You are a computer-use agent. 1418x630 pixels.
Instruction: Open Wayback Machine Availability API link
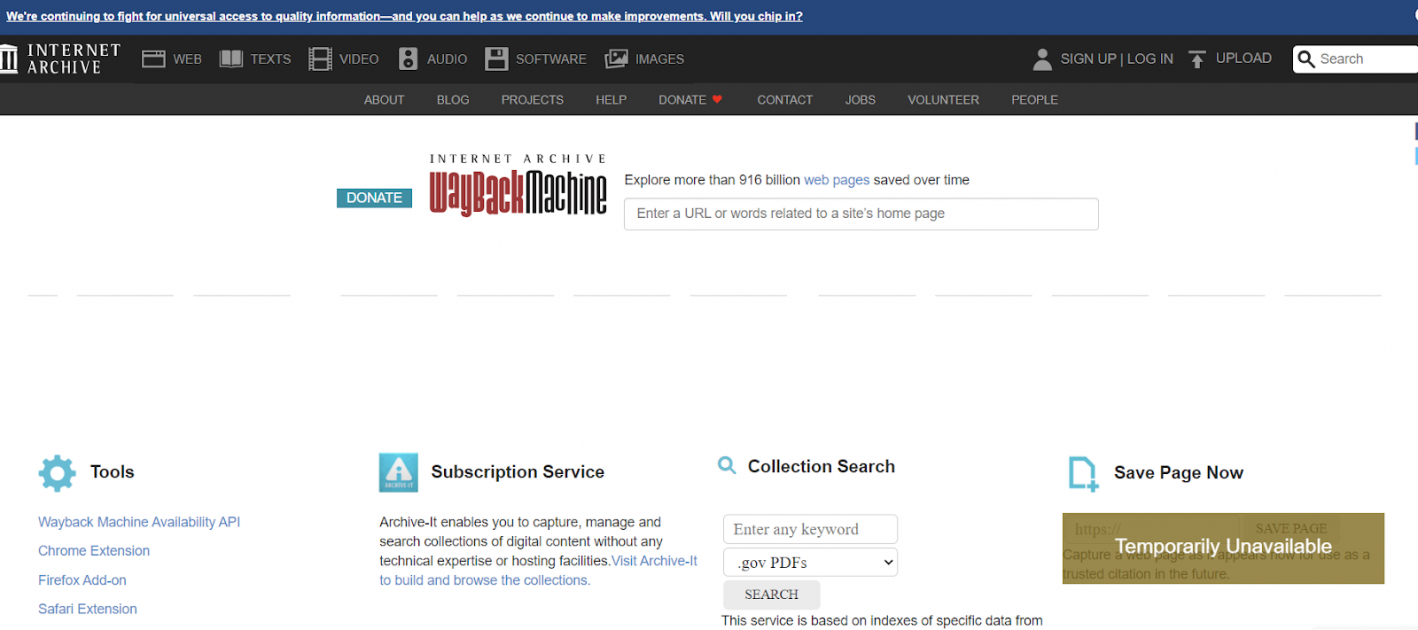[x=139, y=522]
